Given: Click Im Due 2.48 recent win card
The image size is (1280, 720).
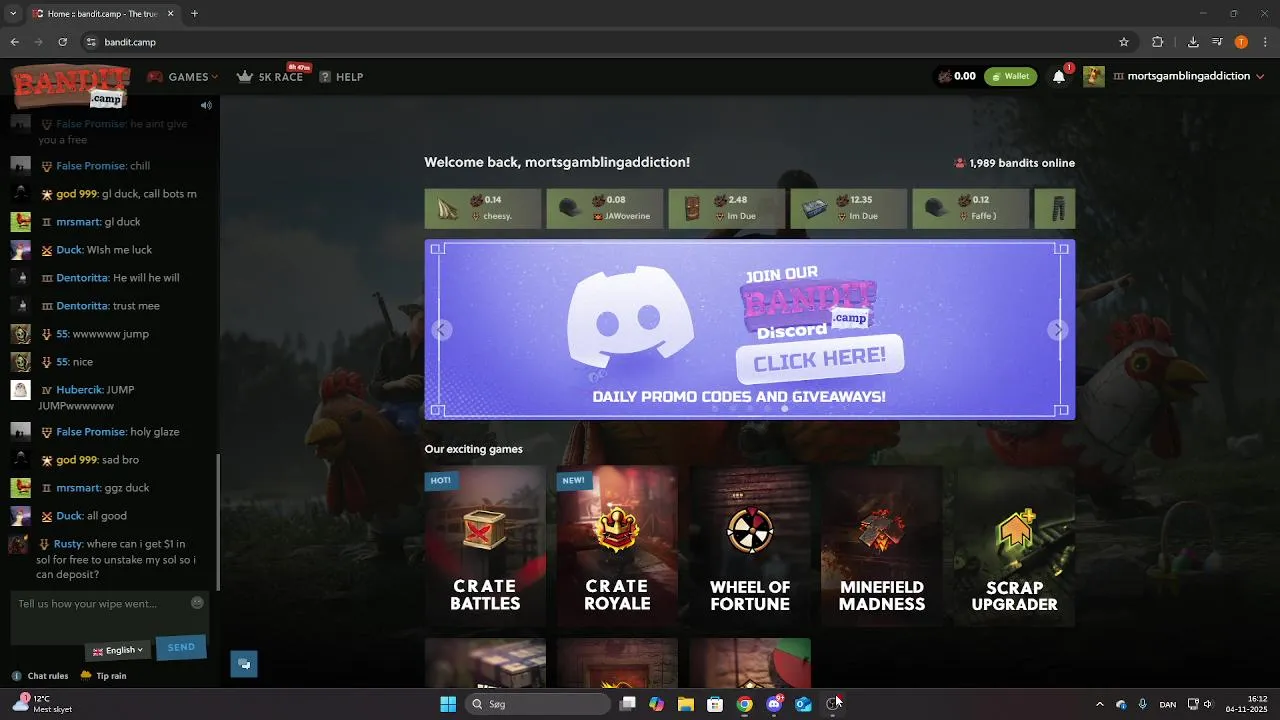Looking at the screenshot, I should click(727, 208).
